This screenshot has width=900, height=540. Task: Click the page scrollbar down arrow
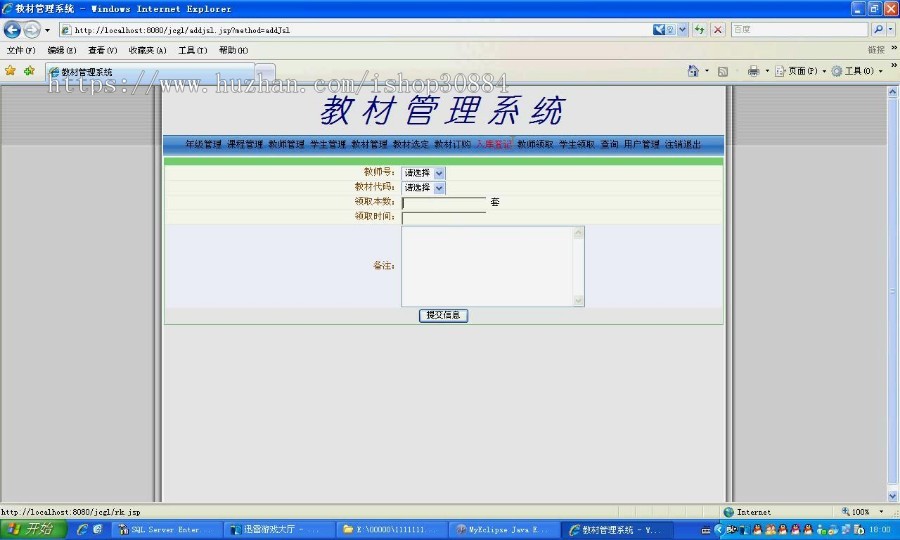[893, 496]
